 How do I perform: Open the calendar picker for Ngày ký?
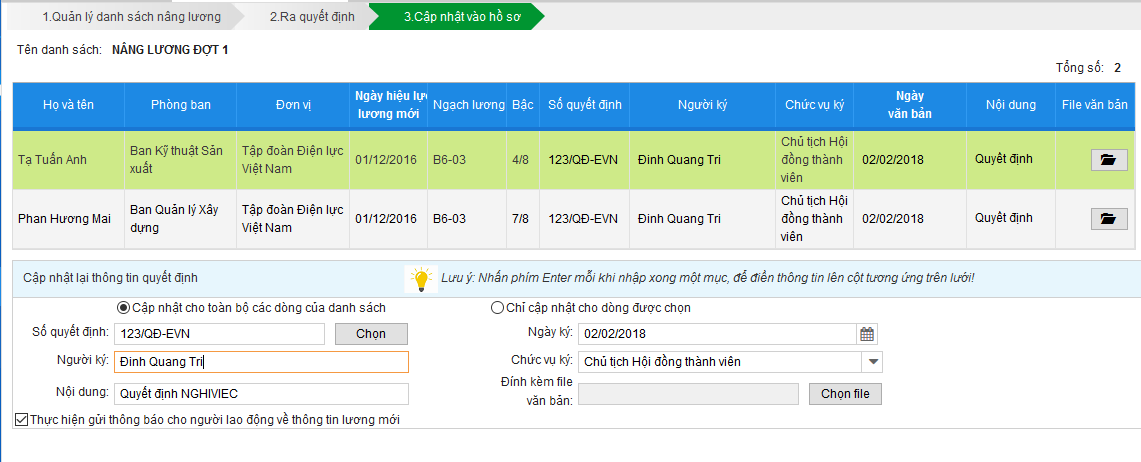click(867, 334)
